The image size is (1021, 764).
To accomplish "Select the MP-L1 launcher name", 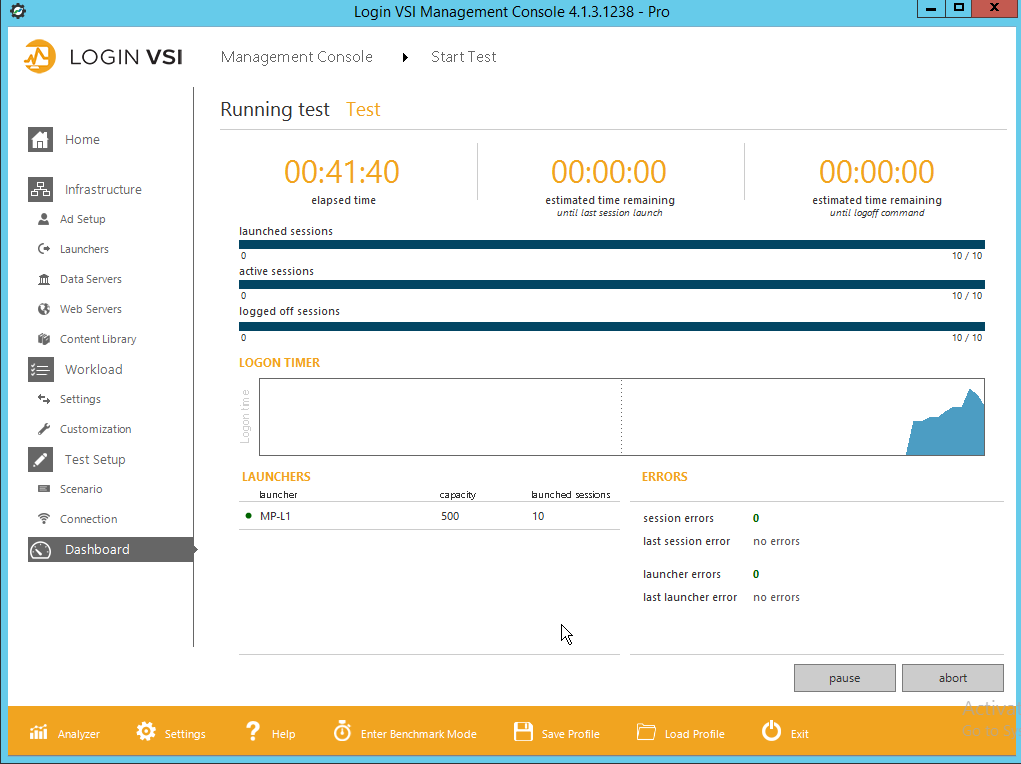I will (x=275, y=516).
